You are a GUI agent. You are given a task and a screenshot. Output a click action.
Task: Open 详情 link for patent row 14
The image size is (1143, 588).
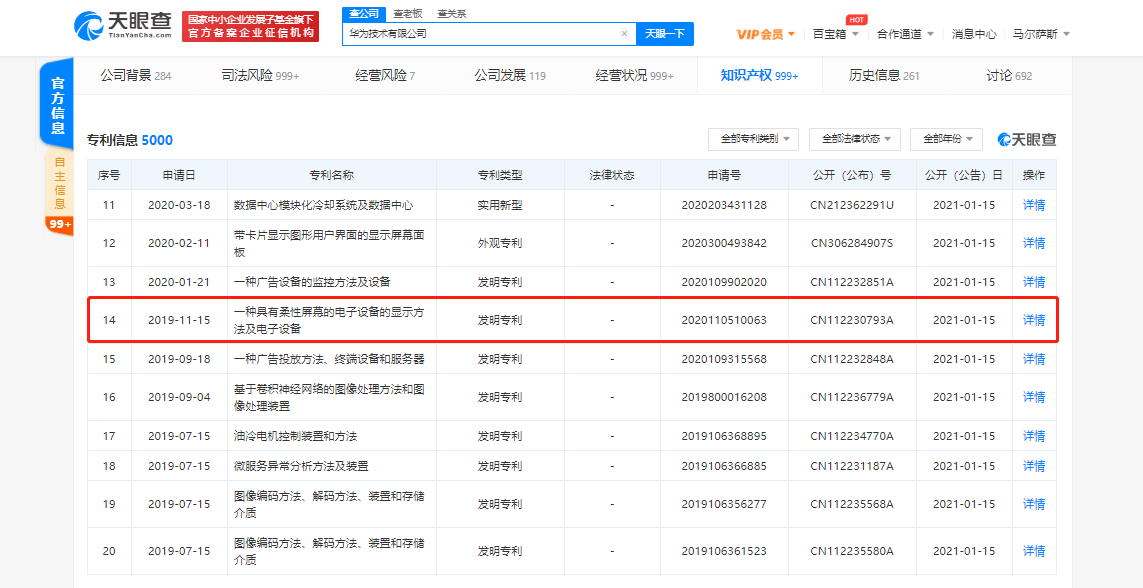[x=1033, y=320]
